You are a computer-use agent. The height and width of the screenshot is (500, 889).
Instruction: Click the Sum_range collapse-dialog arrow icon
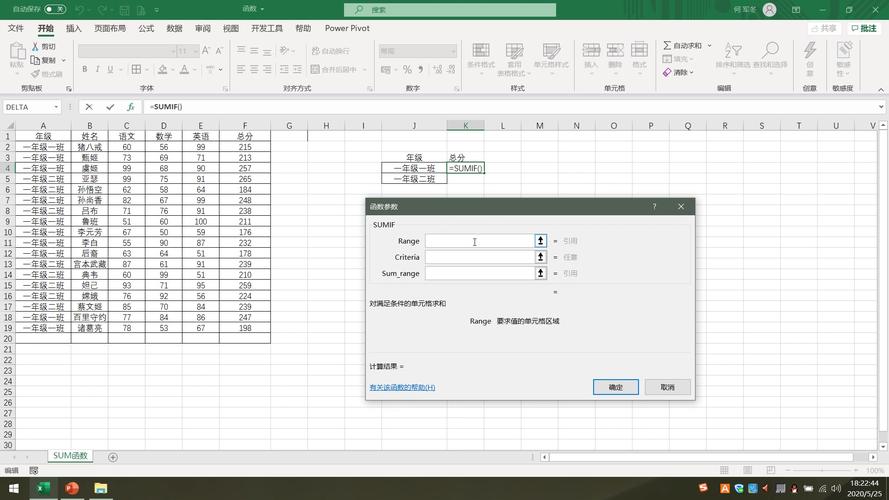541,273
